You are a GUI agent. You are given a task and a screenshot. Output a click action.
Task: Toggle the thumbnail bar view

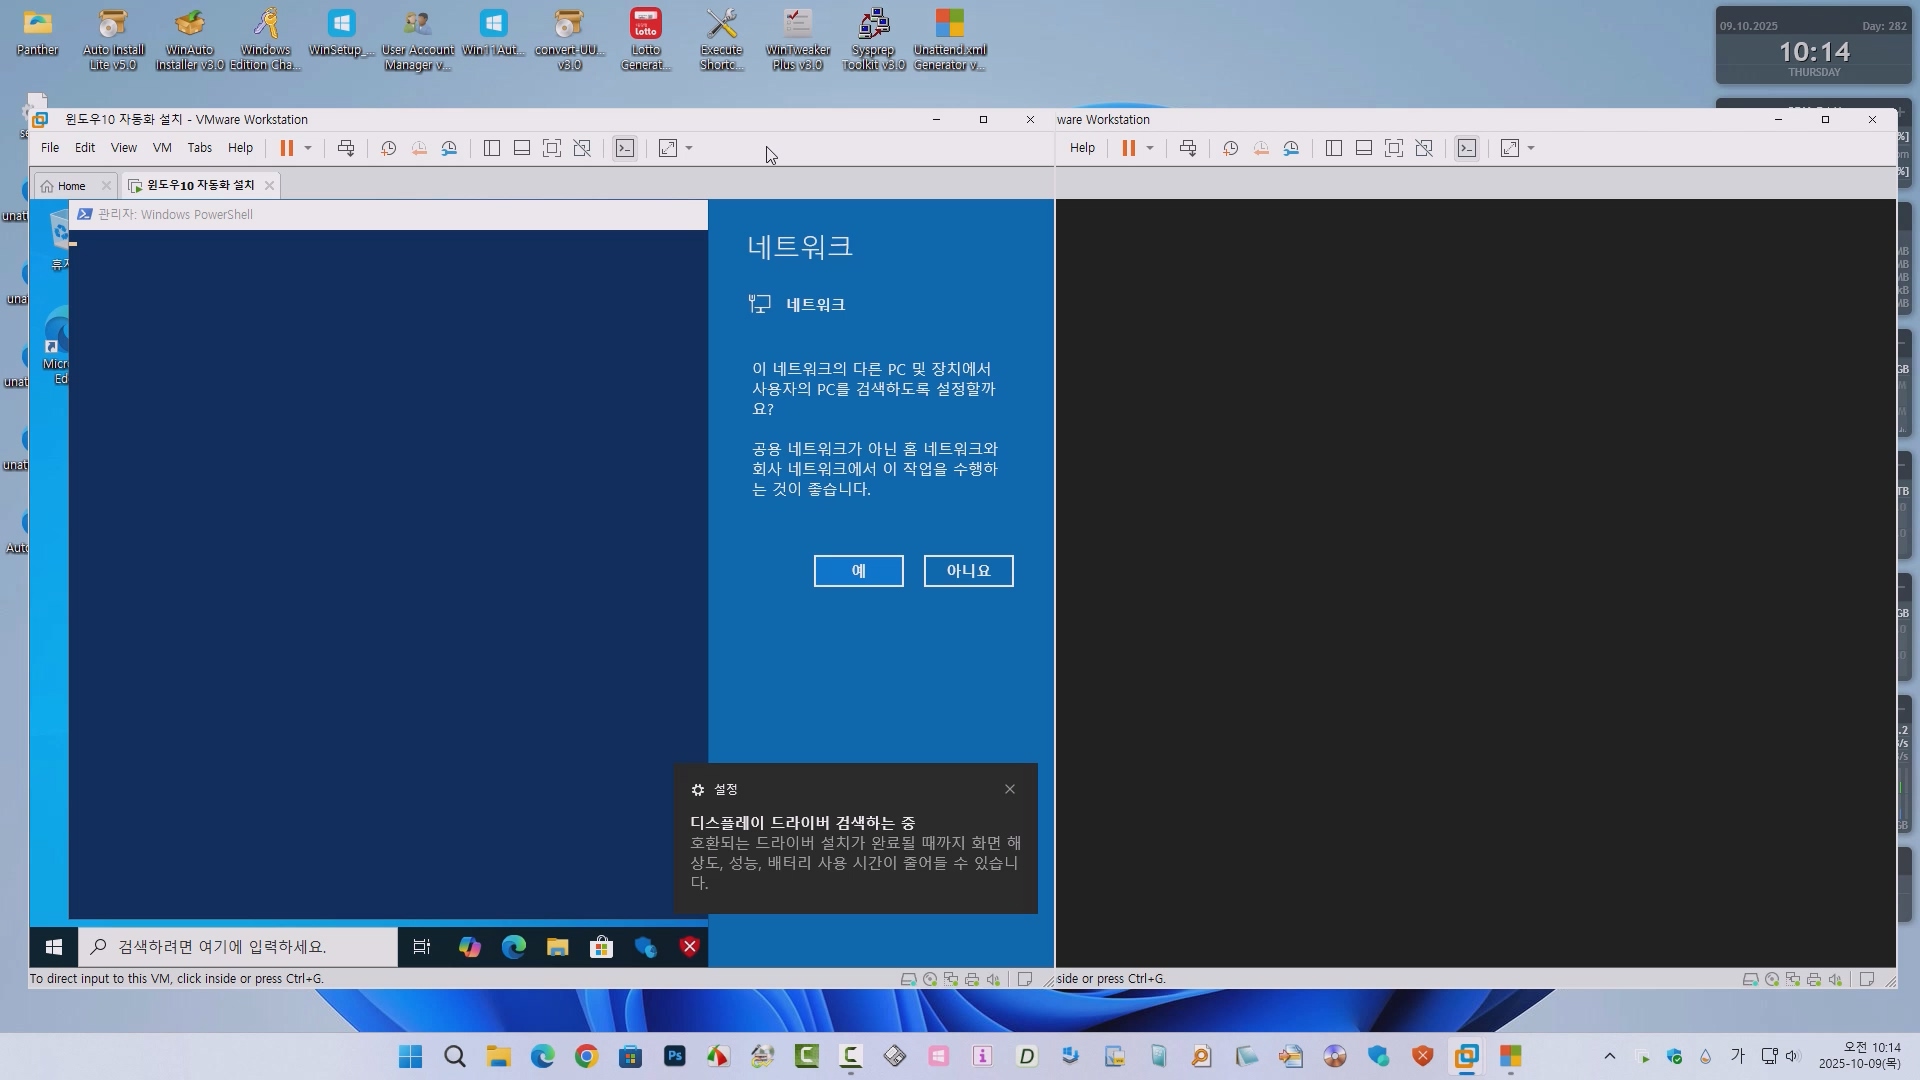click(x=522, y=148)
